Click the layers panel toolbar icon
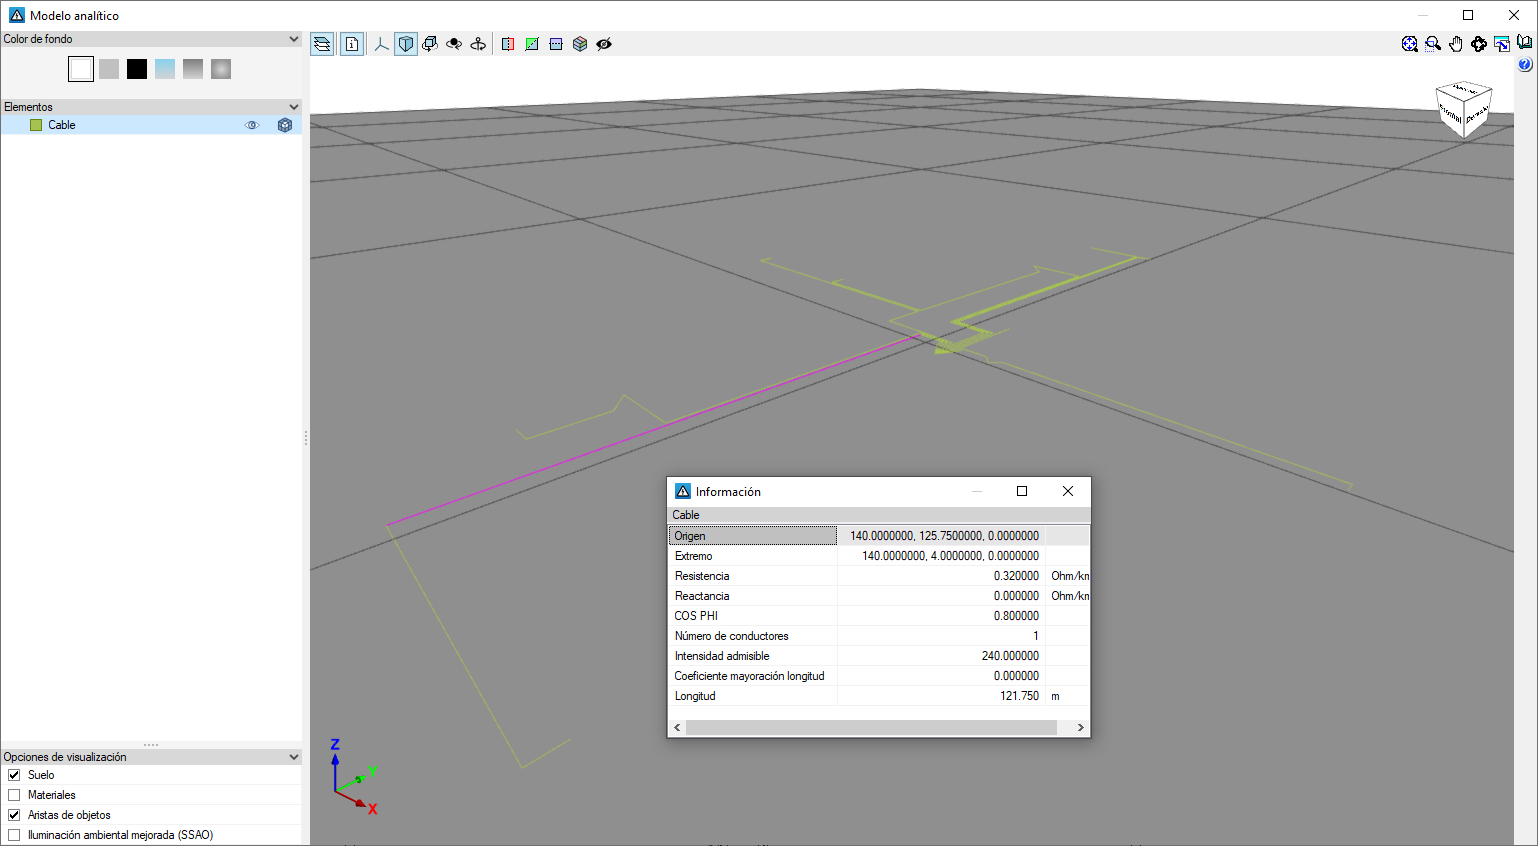 322,44
